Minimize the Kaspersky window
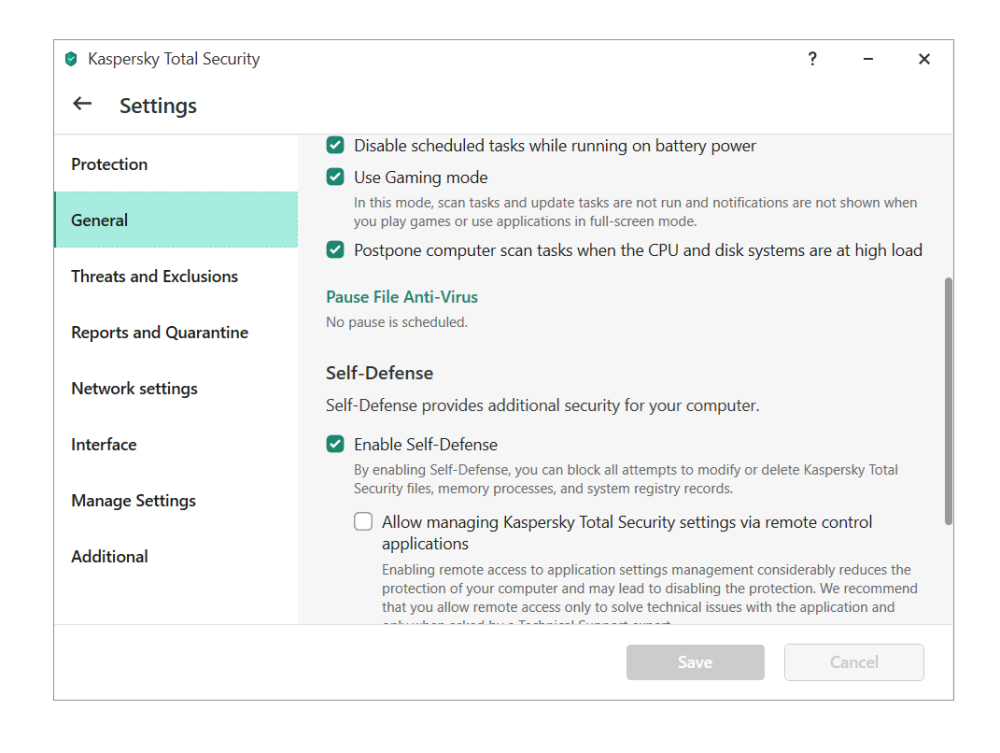 868,59
